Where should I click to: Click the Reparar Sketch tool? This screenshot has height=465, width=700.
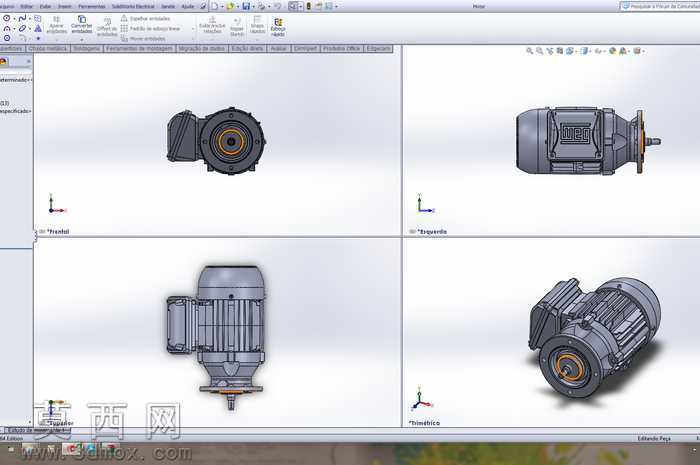coord(237,27)
